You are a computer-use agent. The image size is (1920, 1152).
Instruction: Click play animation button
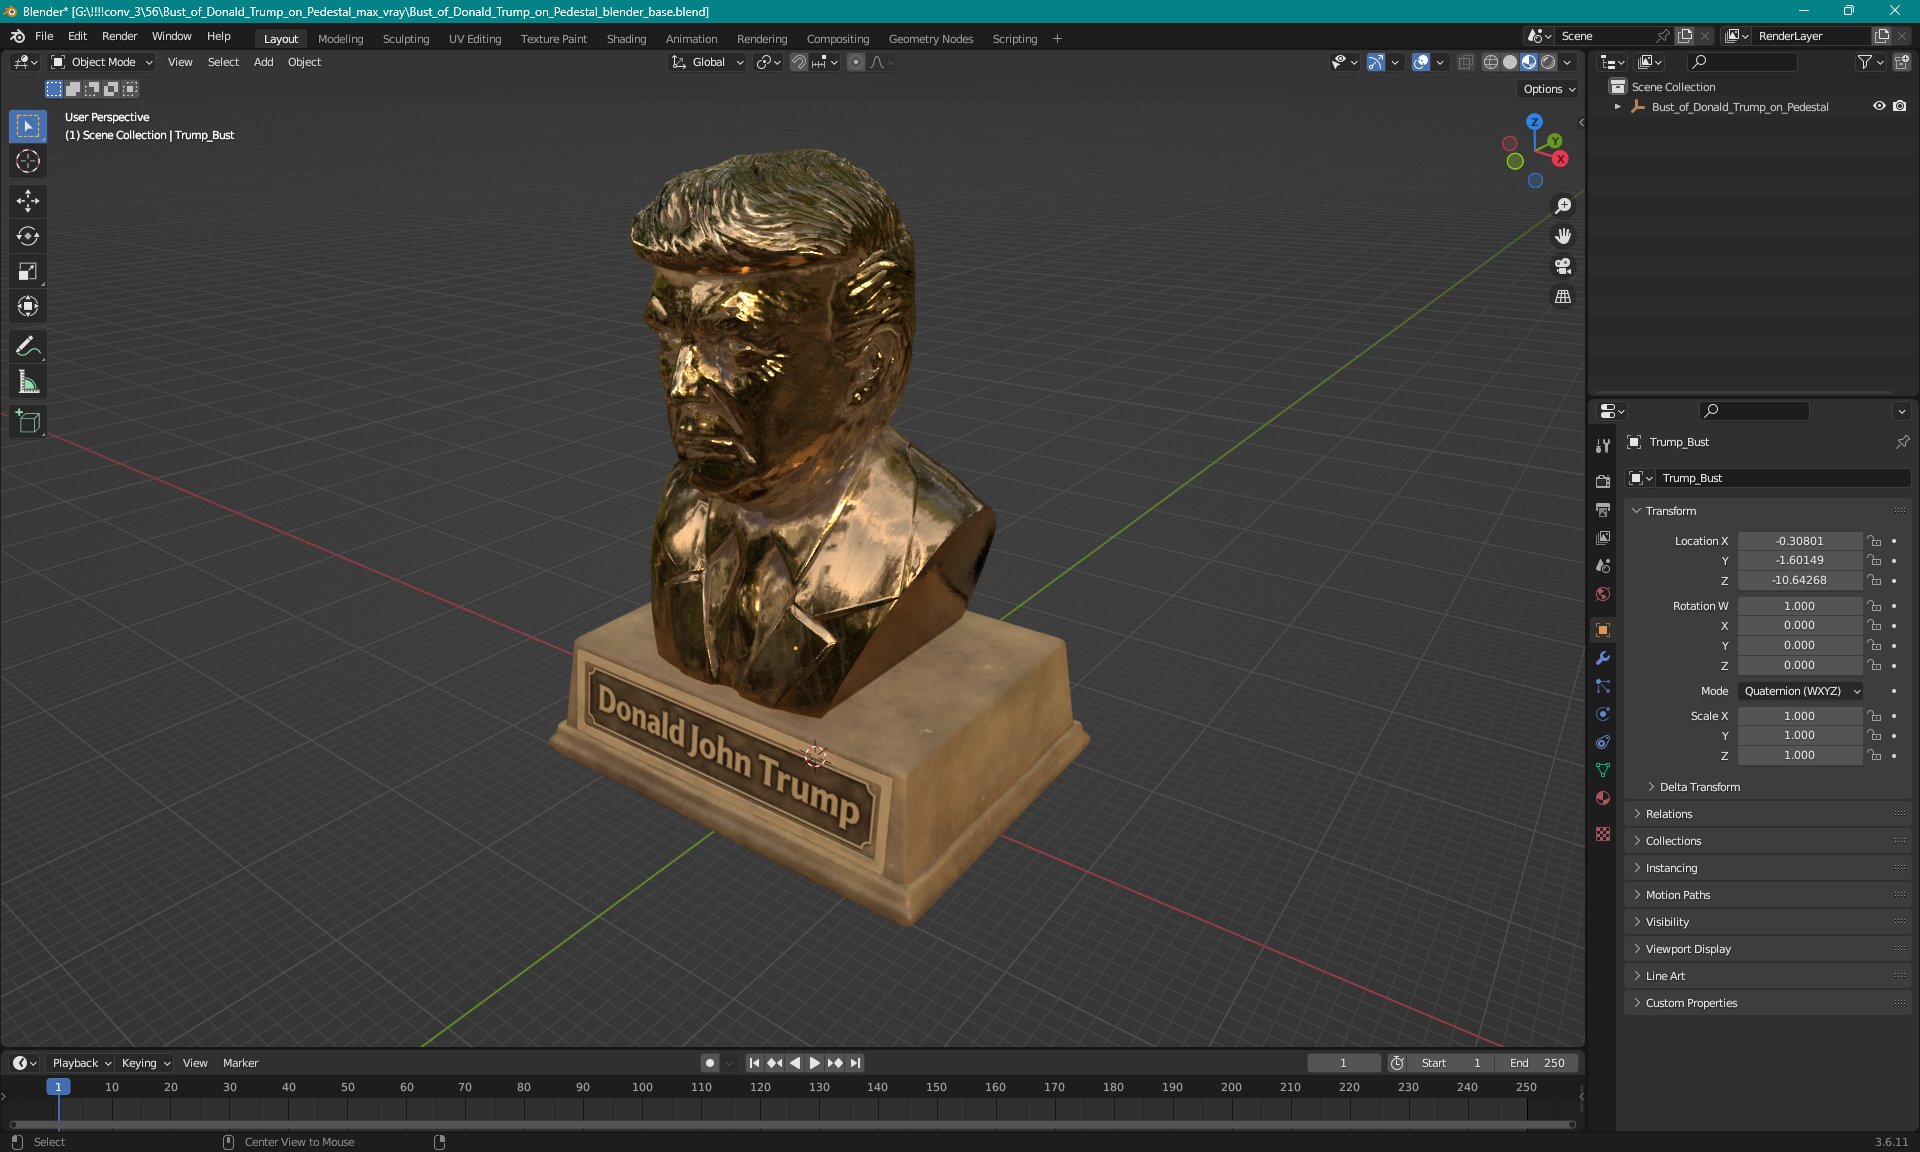point(815,1063)
